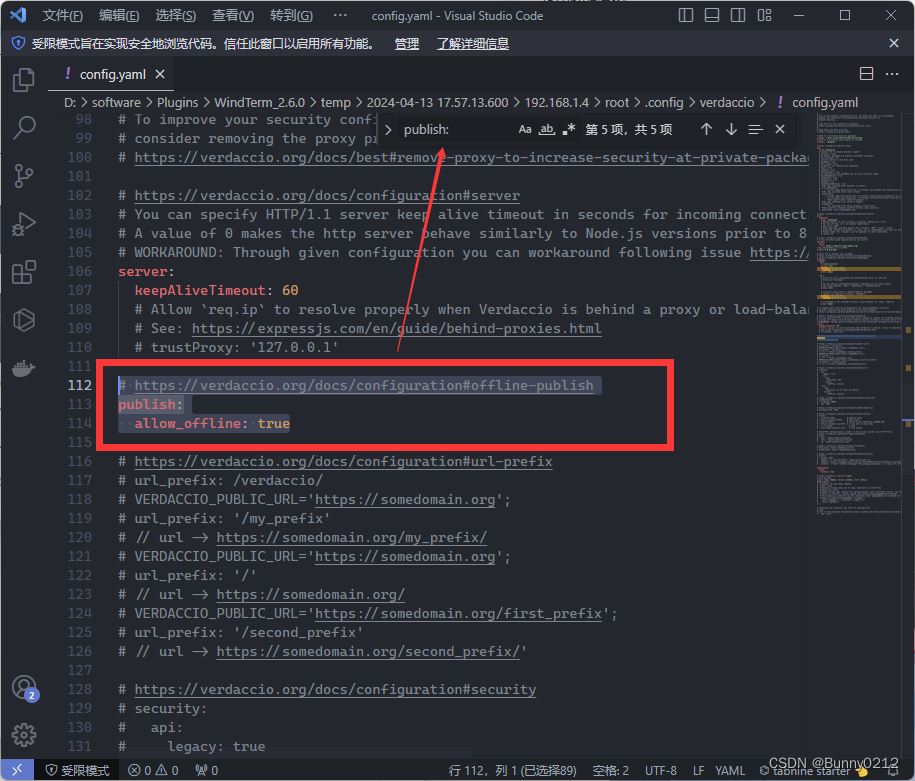
Task: Open Customize Layout icon
Action: (764, 15)
